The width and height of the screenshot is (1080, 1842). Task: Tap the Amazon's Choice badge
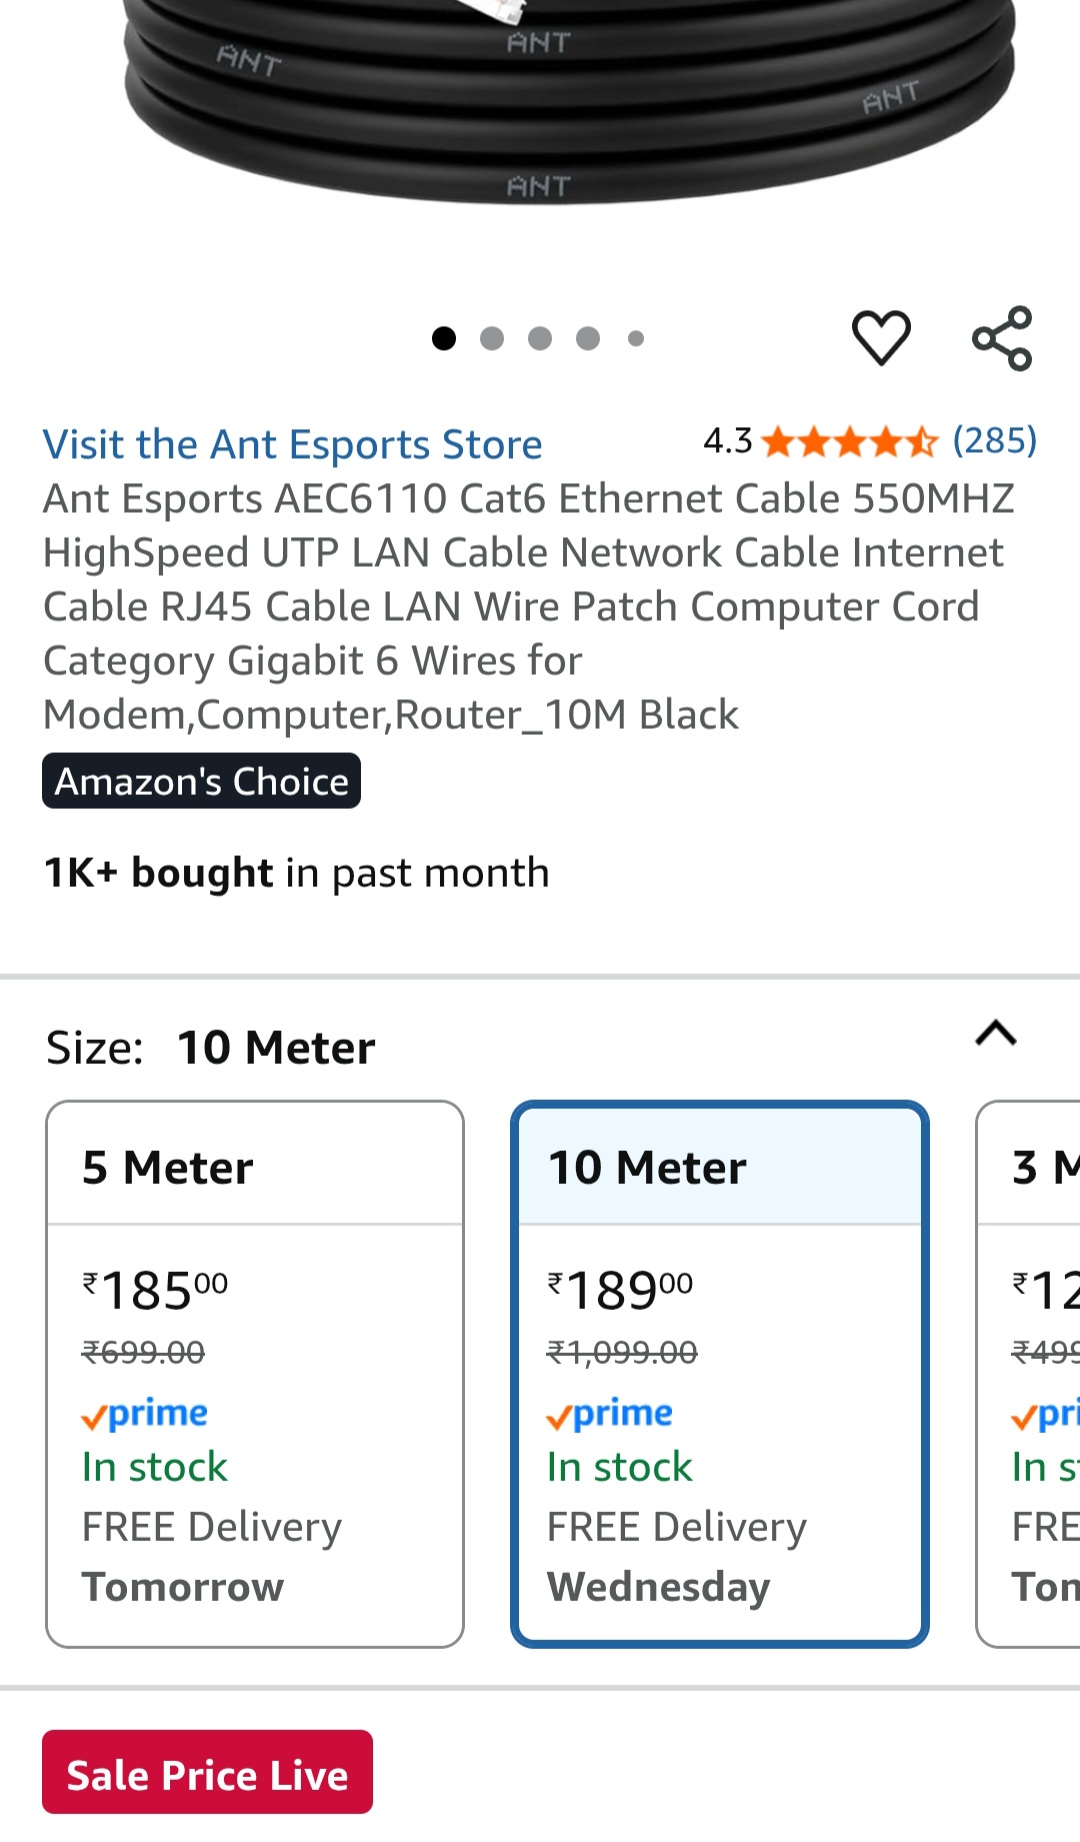tap(201, 781)
